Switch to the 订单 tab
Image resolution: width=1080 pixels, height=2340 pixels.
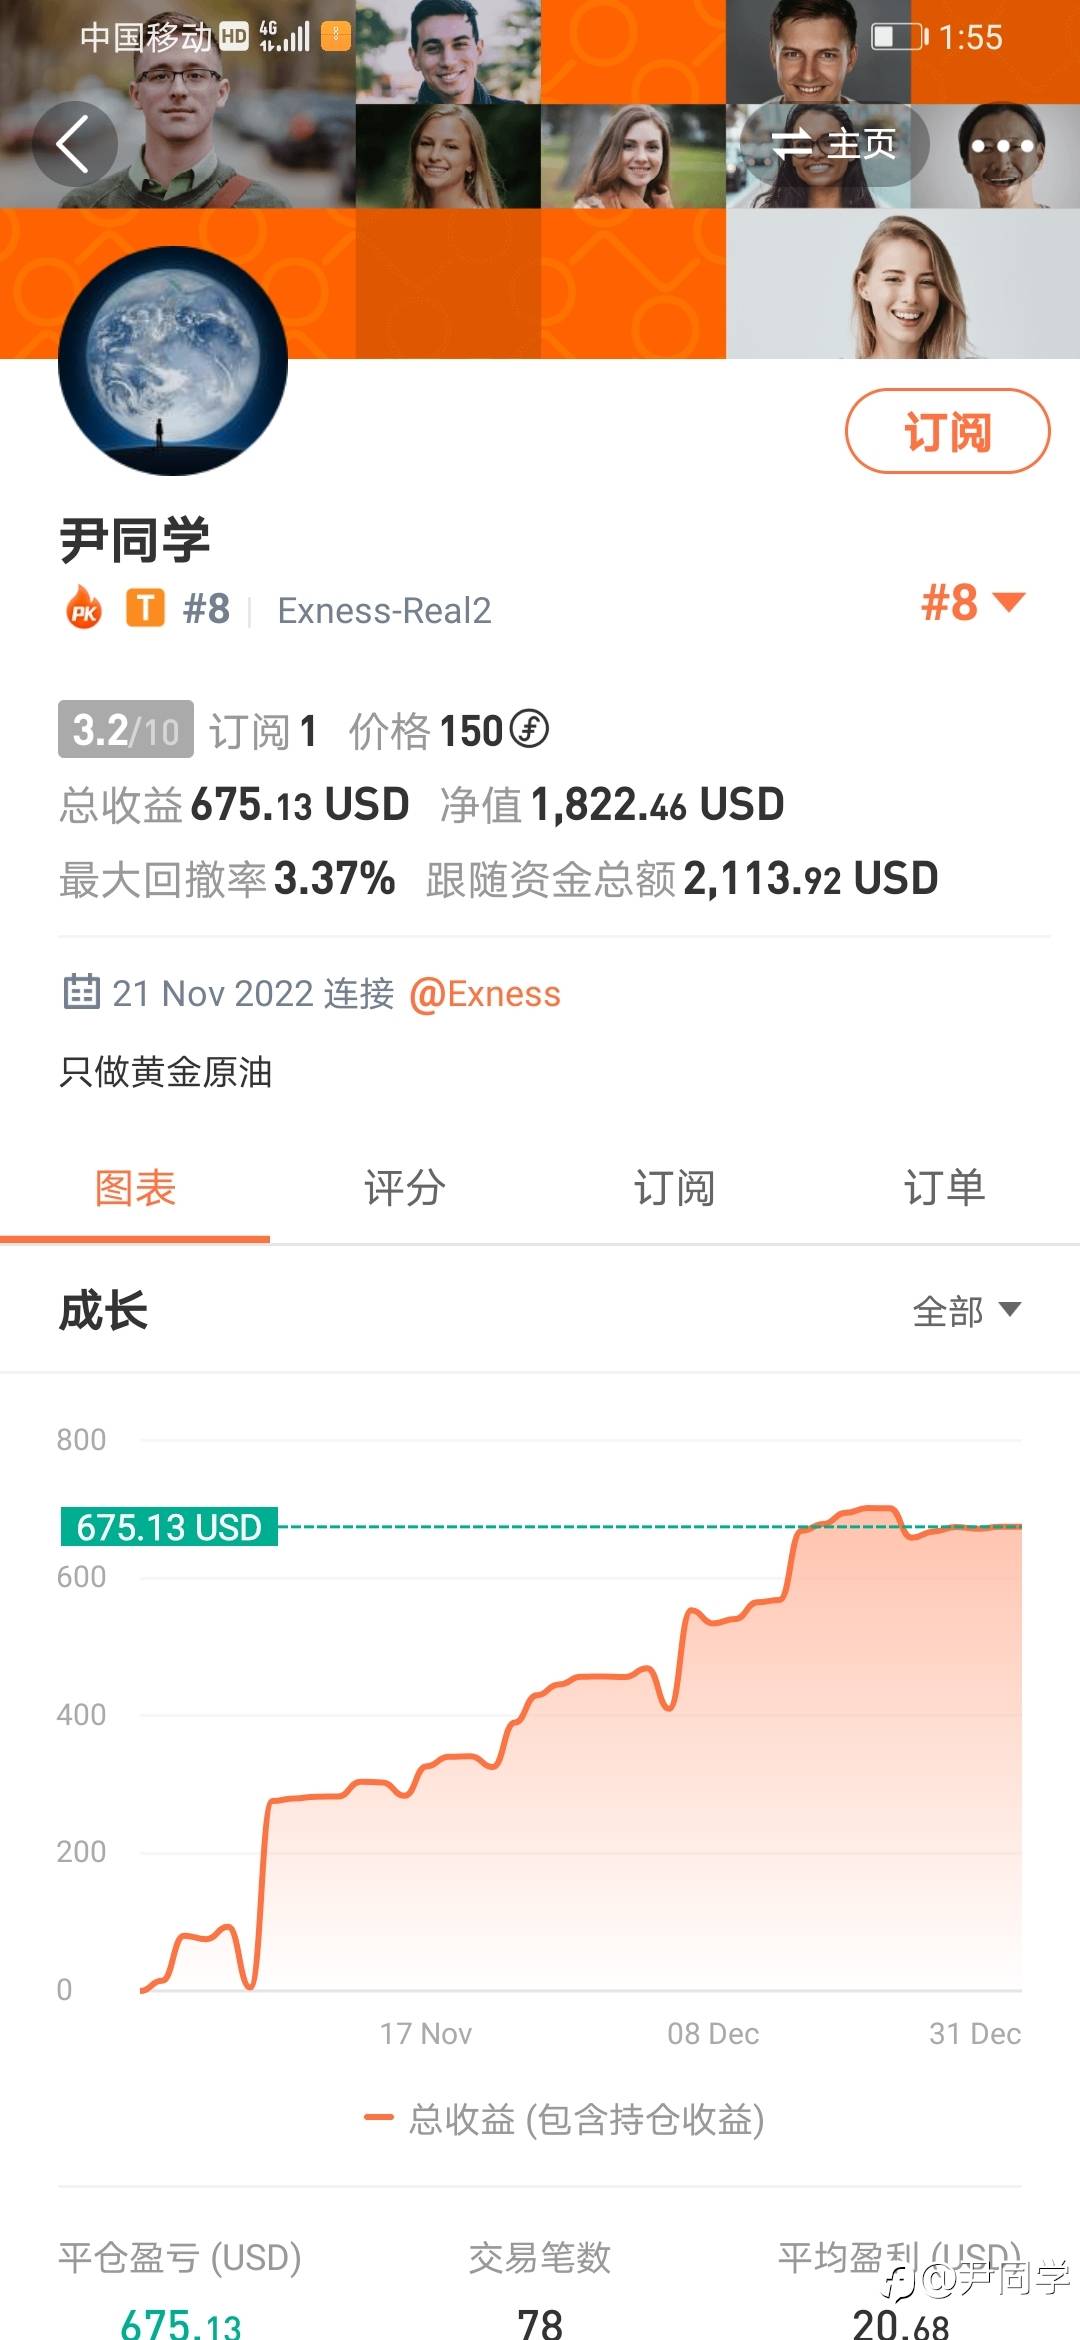click(x=944, y=1188)
